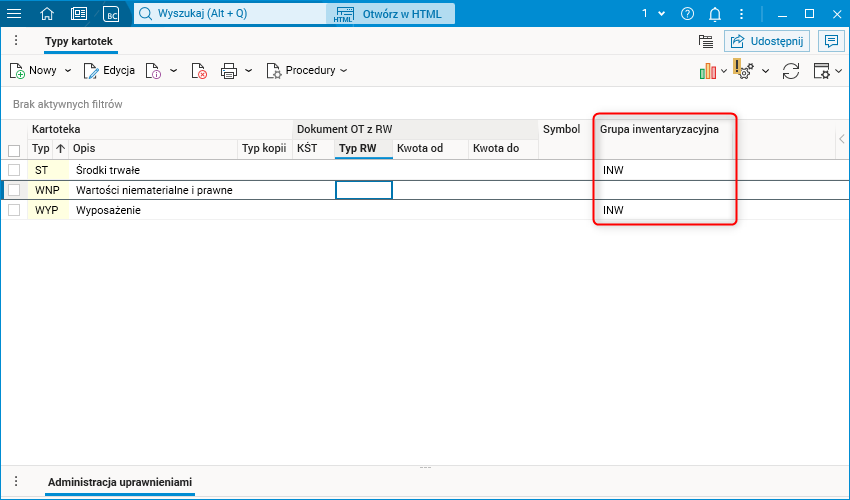Image resolution: width=850 pixels, height=500 pixels.
Task: Click the Typ RW column header
Action: 363,148
